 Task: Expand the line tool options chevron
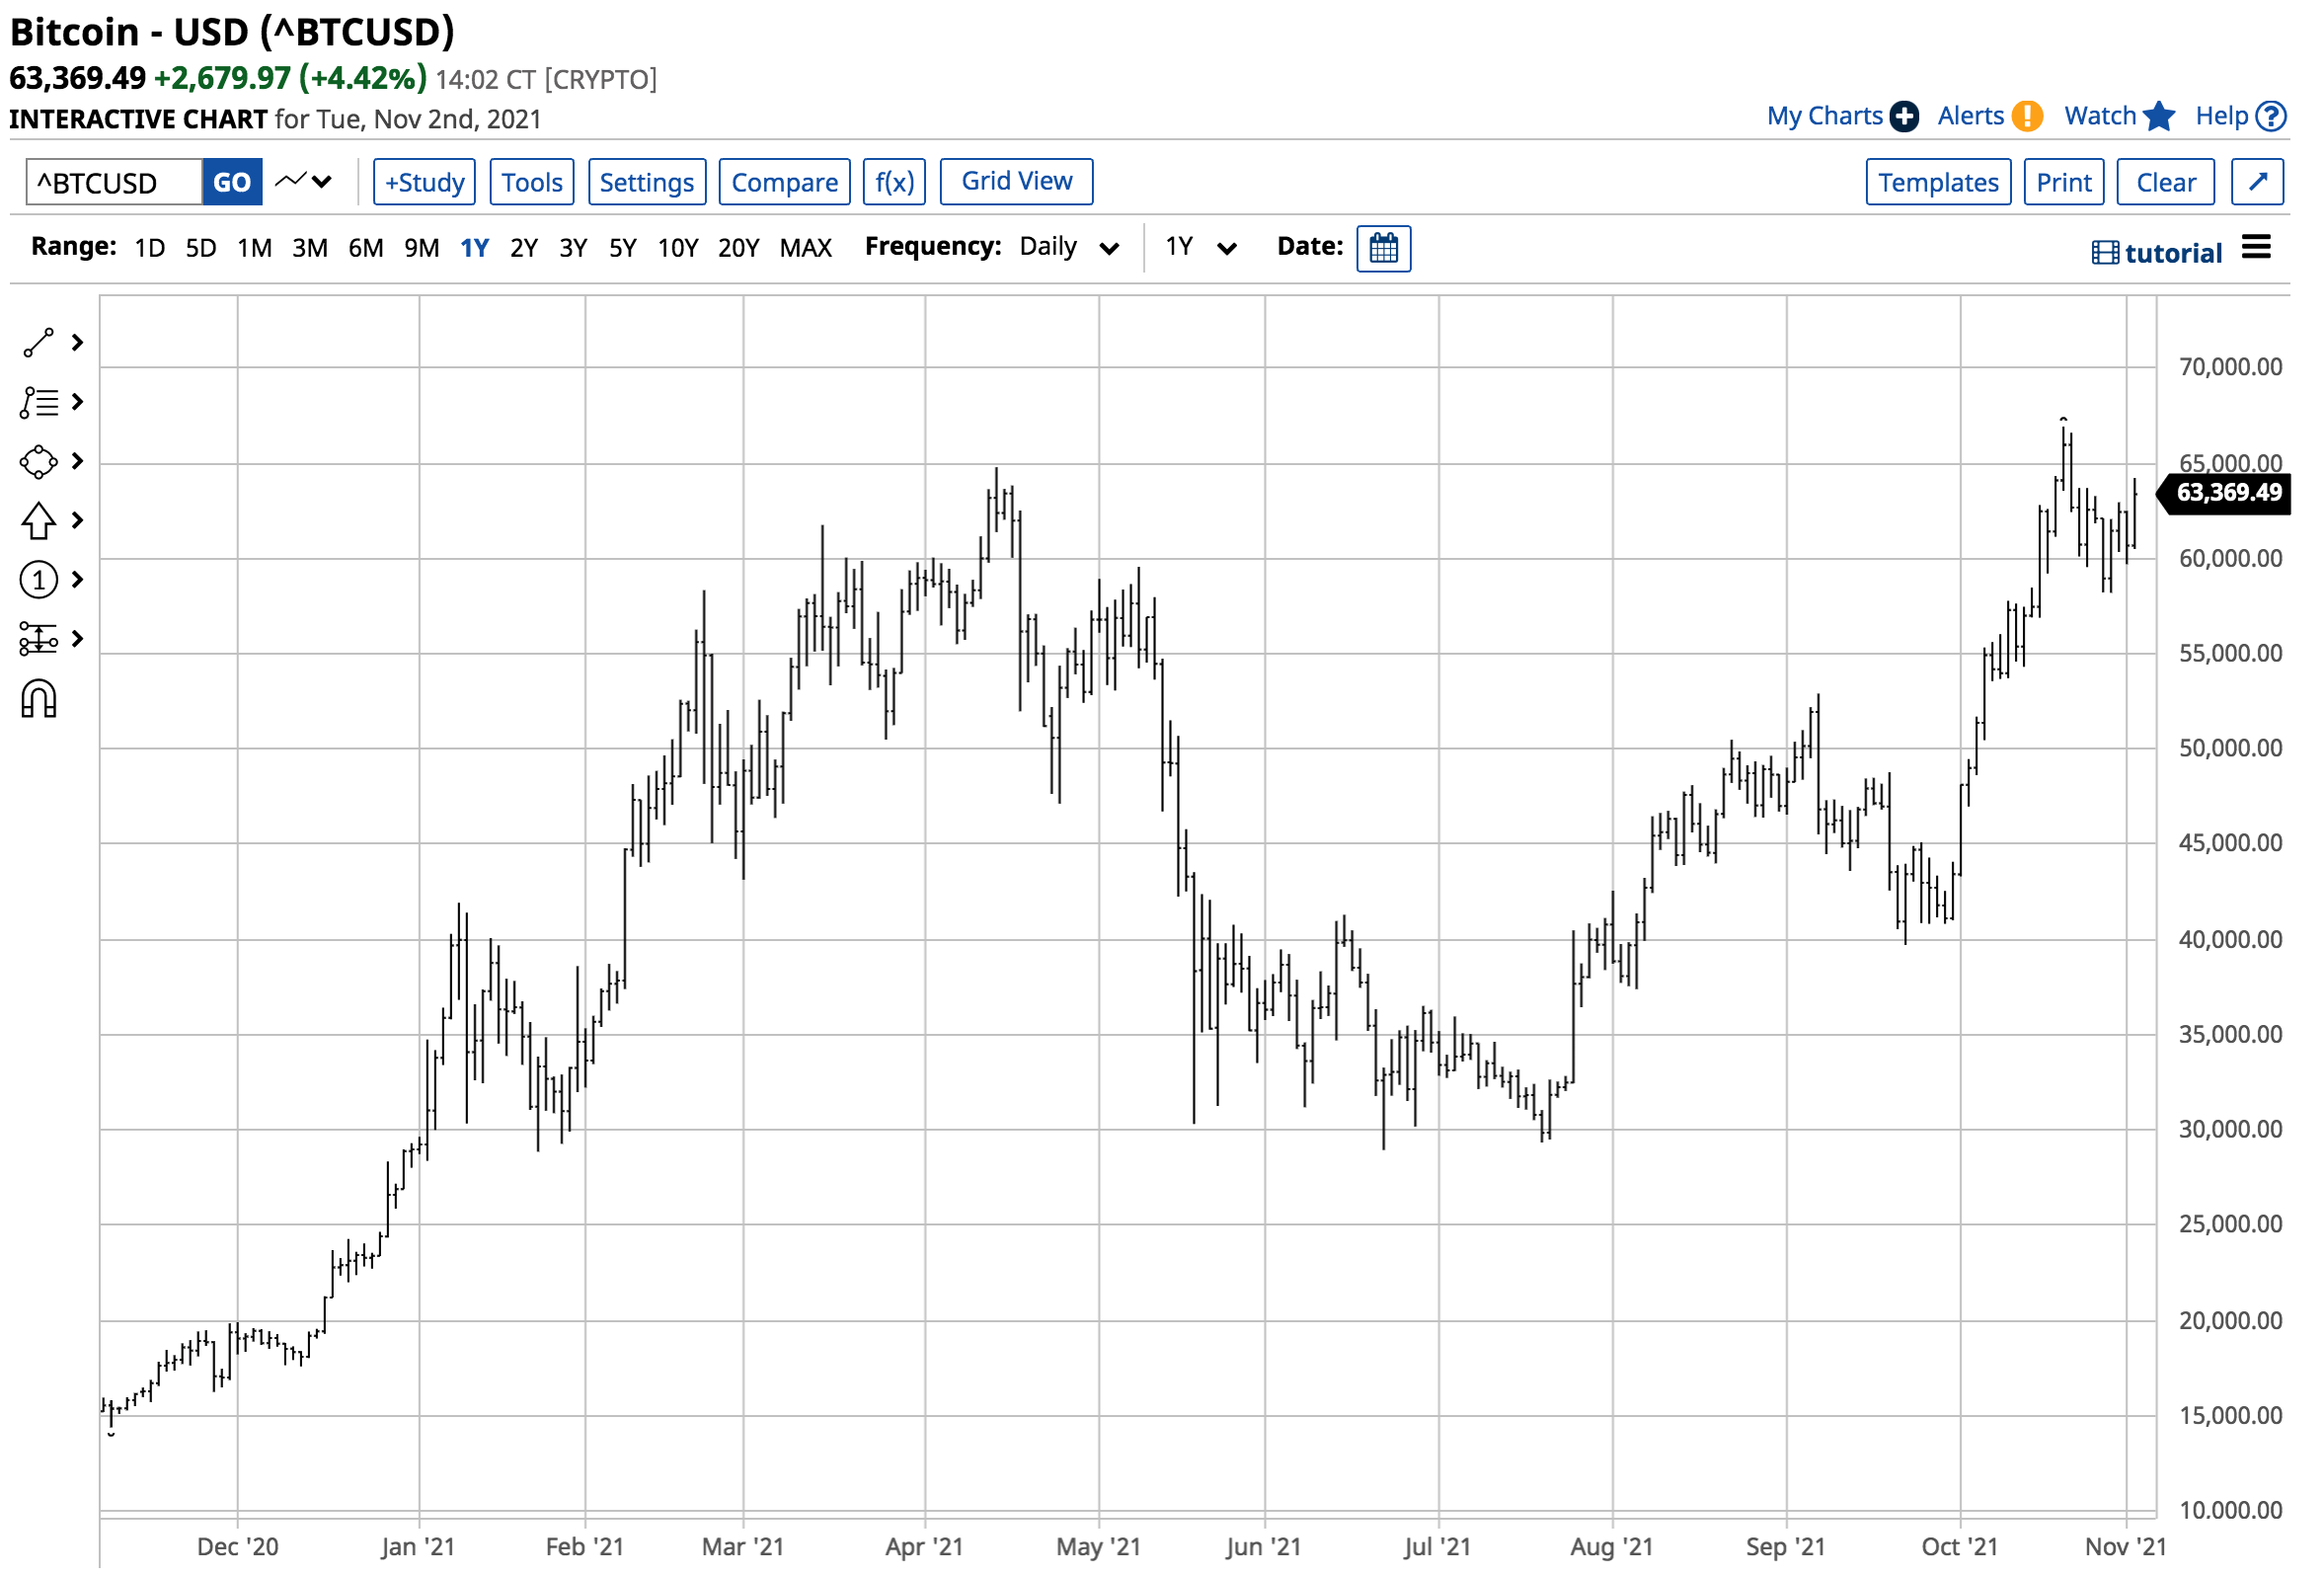click(x=78, y=344)
